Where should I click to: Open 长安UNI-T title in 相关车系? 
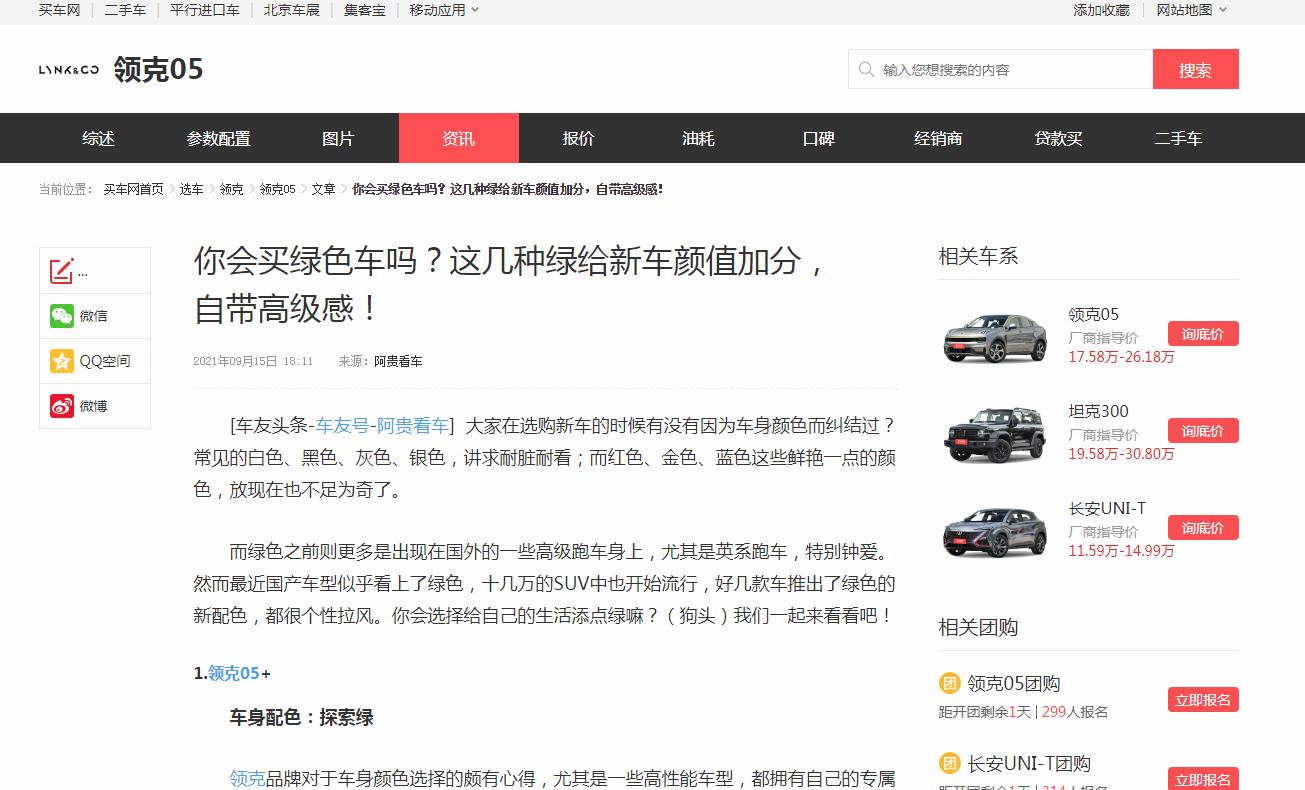(1107, 509)
